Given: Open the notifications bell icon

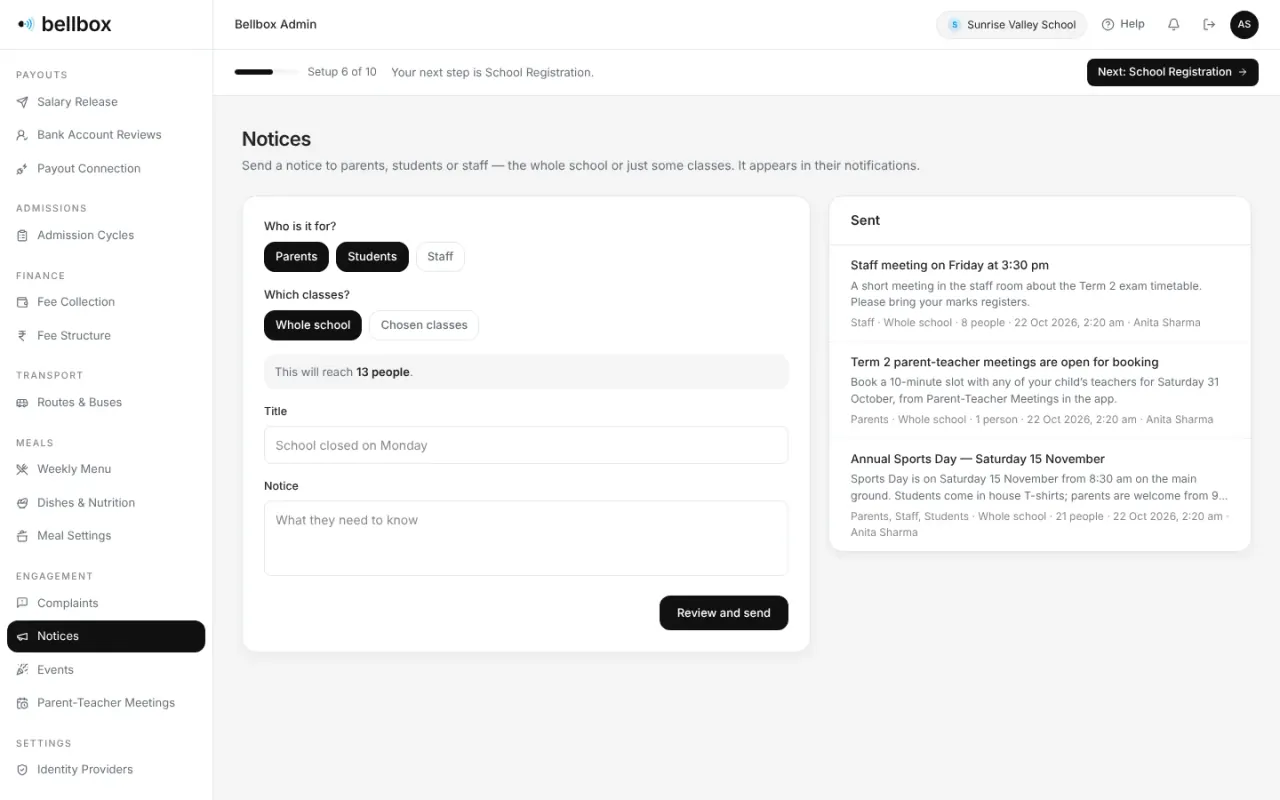Looking at the screenshot, I should (x=1174, y=24).
